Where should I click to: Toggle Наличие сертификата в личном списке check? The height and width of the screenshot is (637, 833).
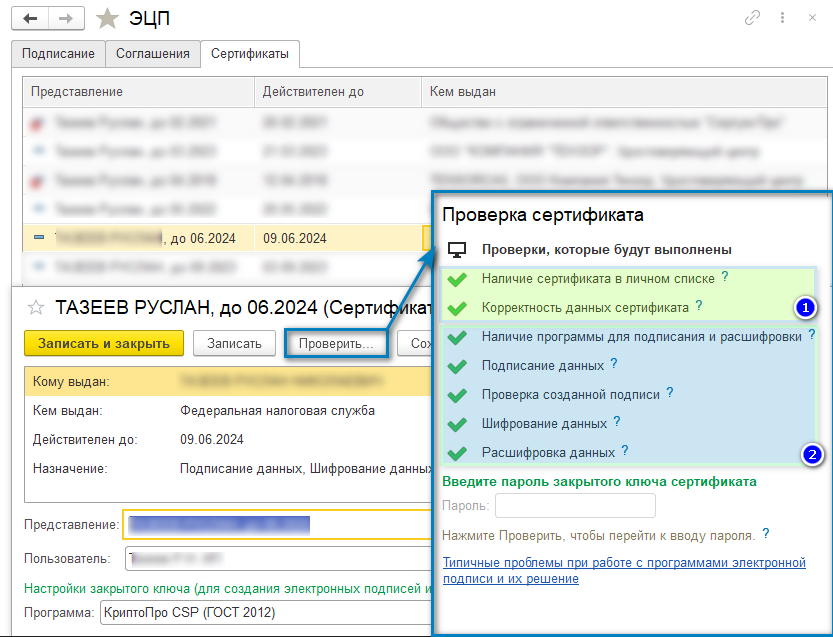tap(457, 279)
